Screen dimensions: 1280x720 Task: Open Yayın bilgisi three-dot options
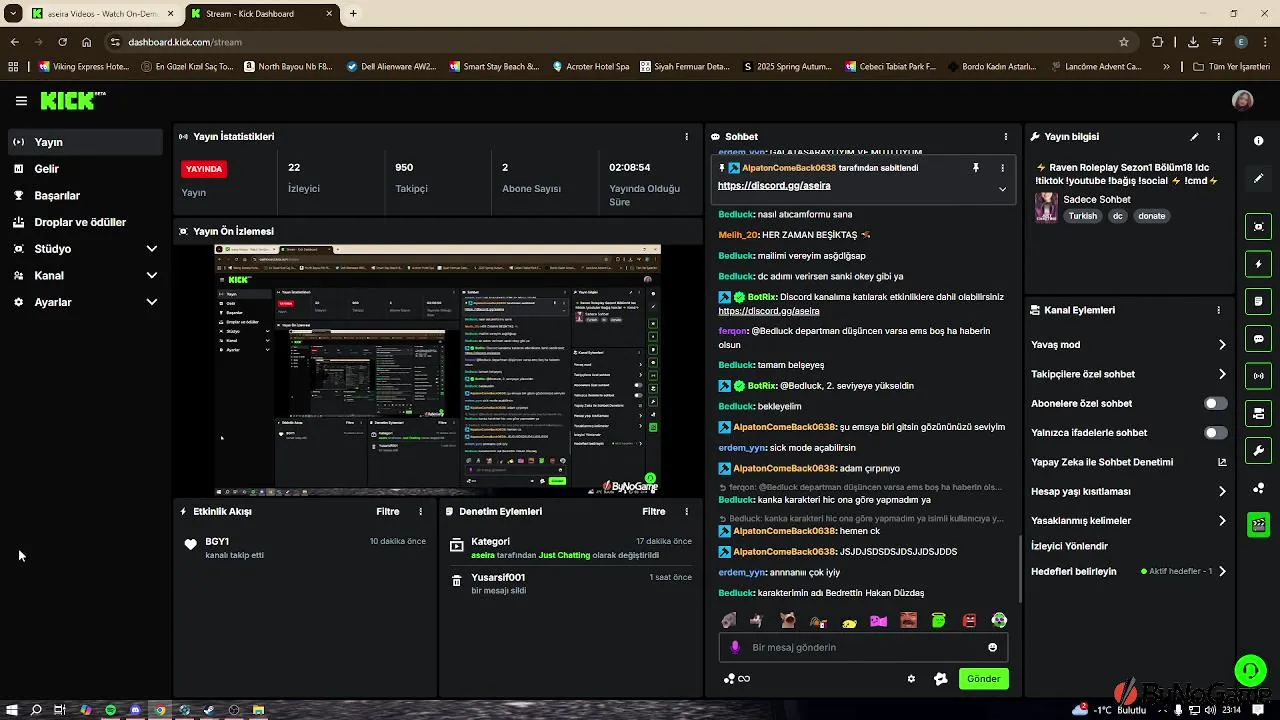click(1218, 137)
